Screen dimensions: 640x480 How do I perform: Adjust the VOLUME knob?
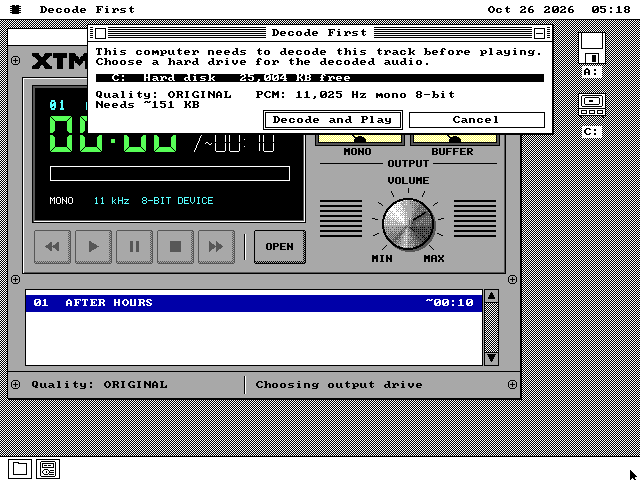coord(408,224)
